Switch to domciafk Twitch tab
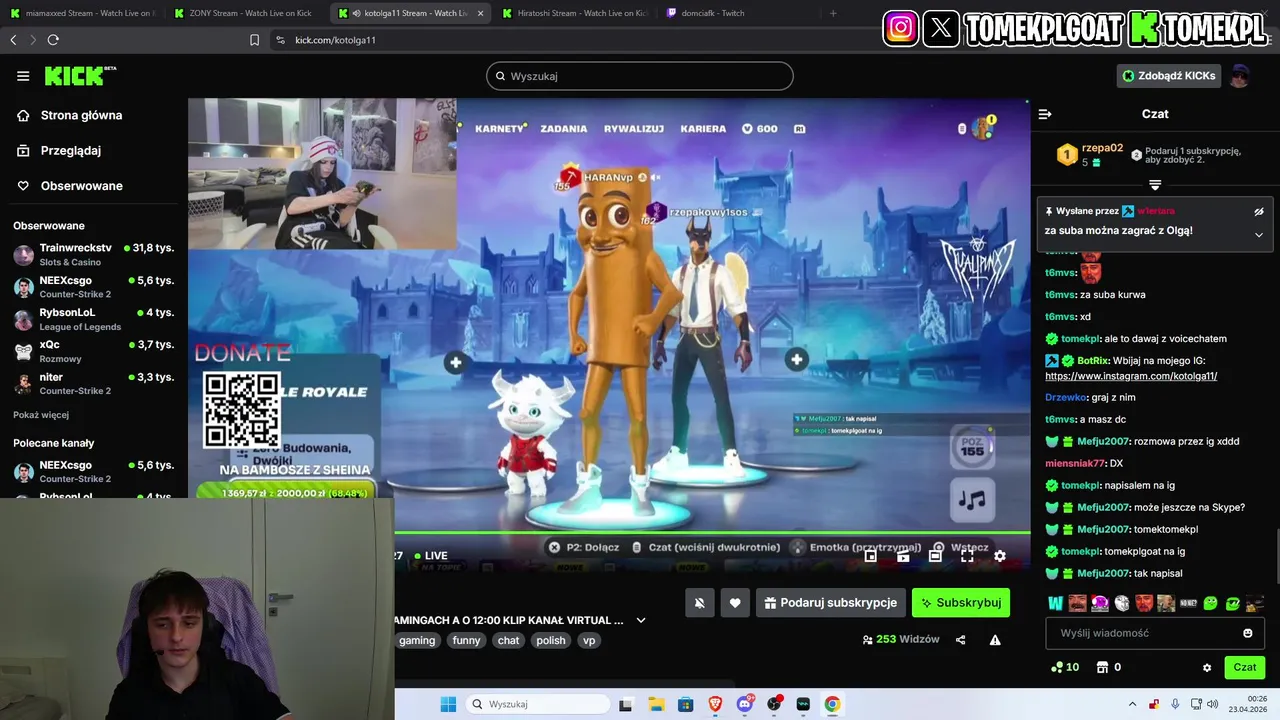Image resolution: width=1280 pixels, height=720 pixels. click(x=737, y=13)
